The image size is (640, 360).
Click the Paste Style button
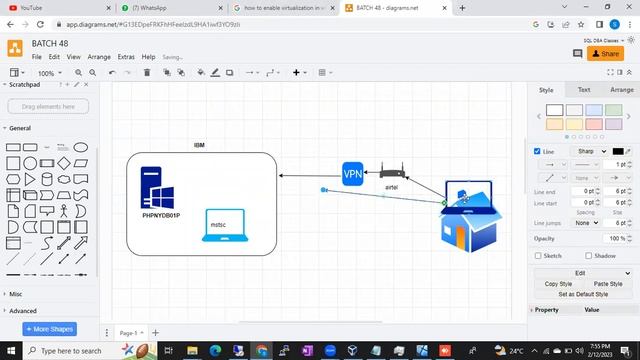coord(608,284)
